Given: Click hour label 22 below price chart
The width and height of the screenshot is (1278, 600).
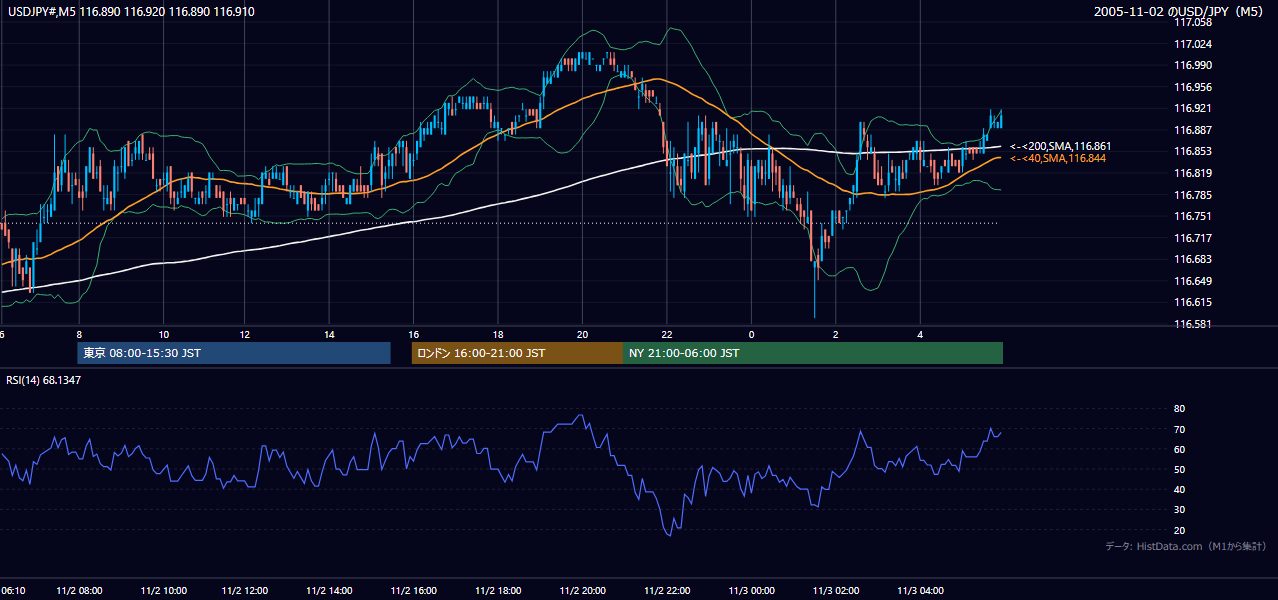Looking at the screenshot, I should [x=666, y=334].
